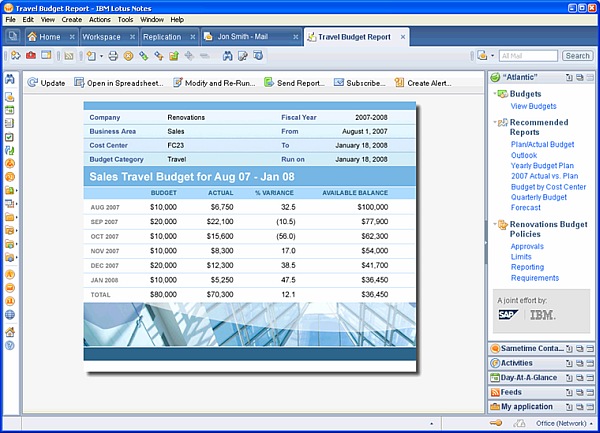Open the Office (Network) location dropdown
Image resolution: width=600 pixels, height=433 pixels.
(x=591, y=423)
